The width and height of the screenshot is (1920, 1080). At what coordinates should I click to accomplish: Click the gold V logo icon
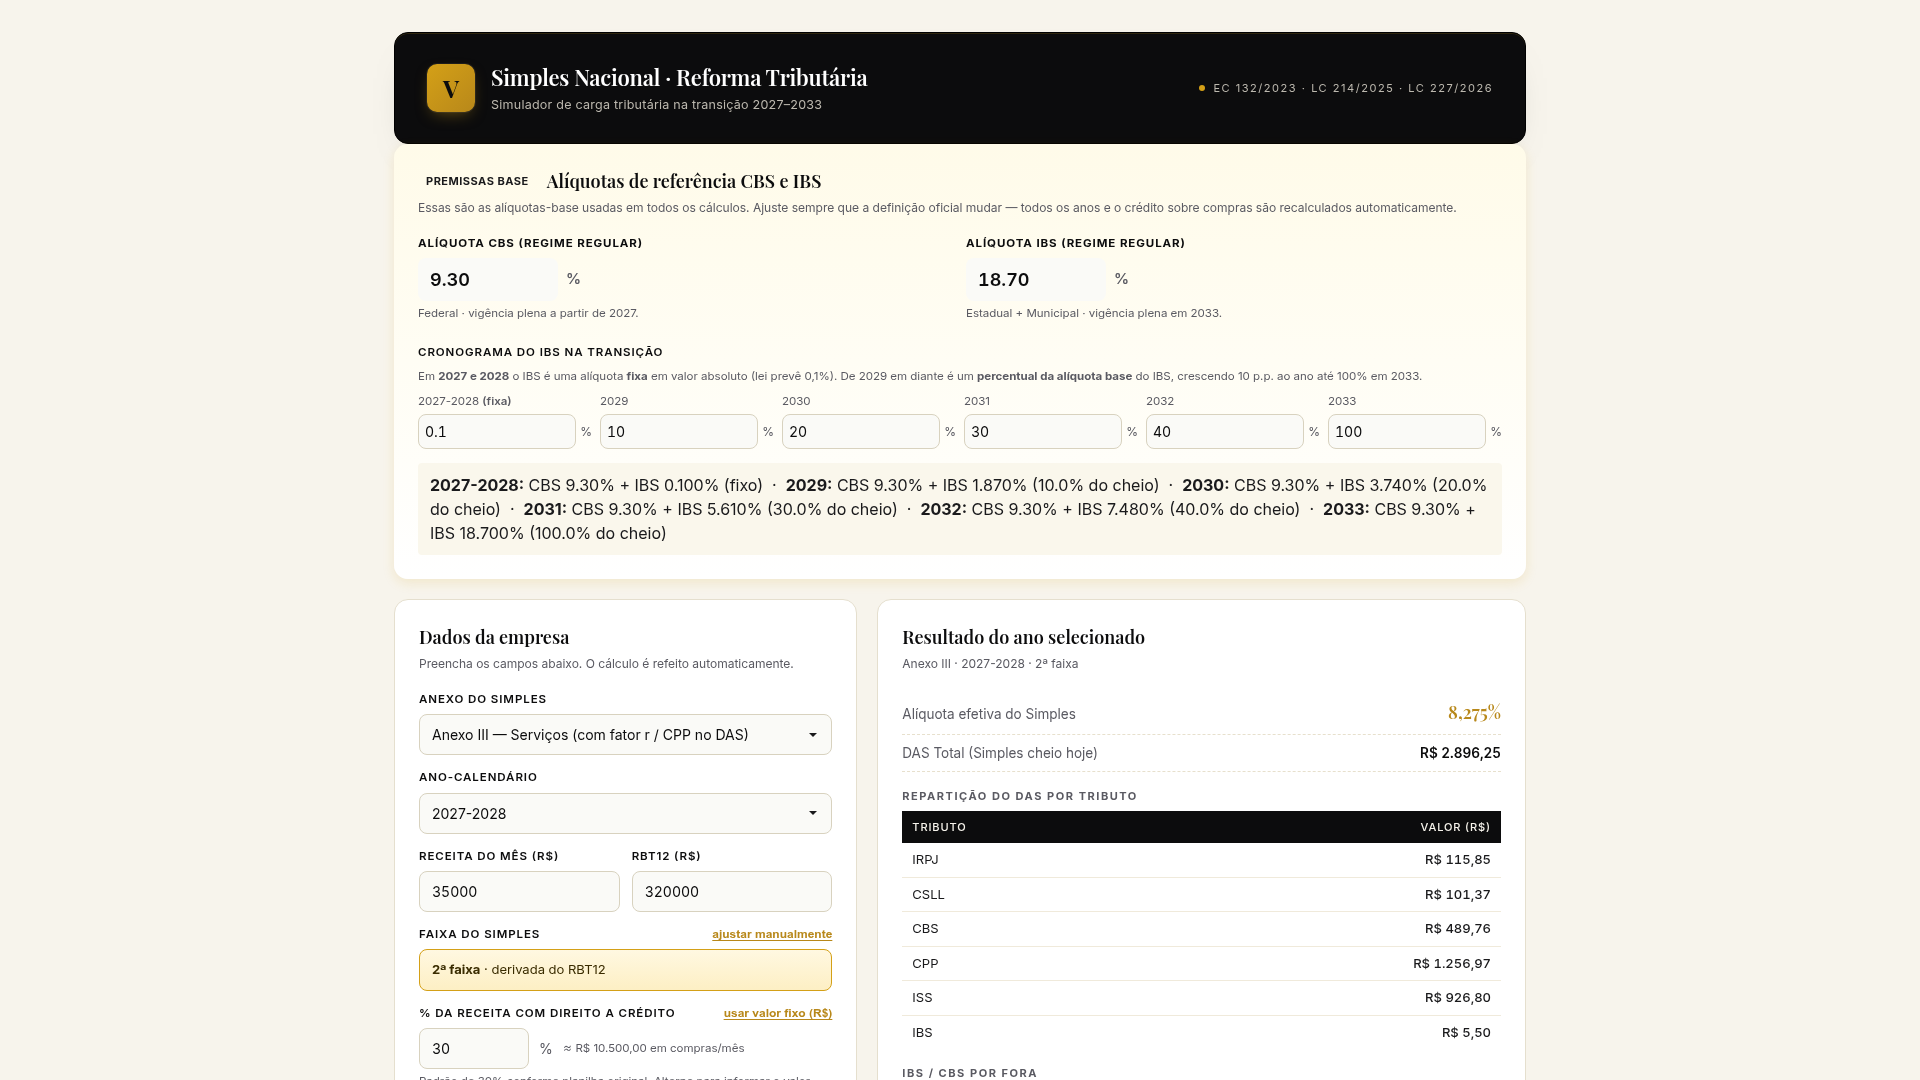pos(451,88)
